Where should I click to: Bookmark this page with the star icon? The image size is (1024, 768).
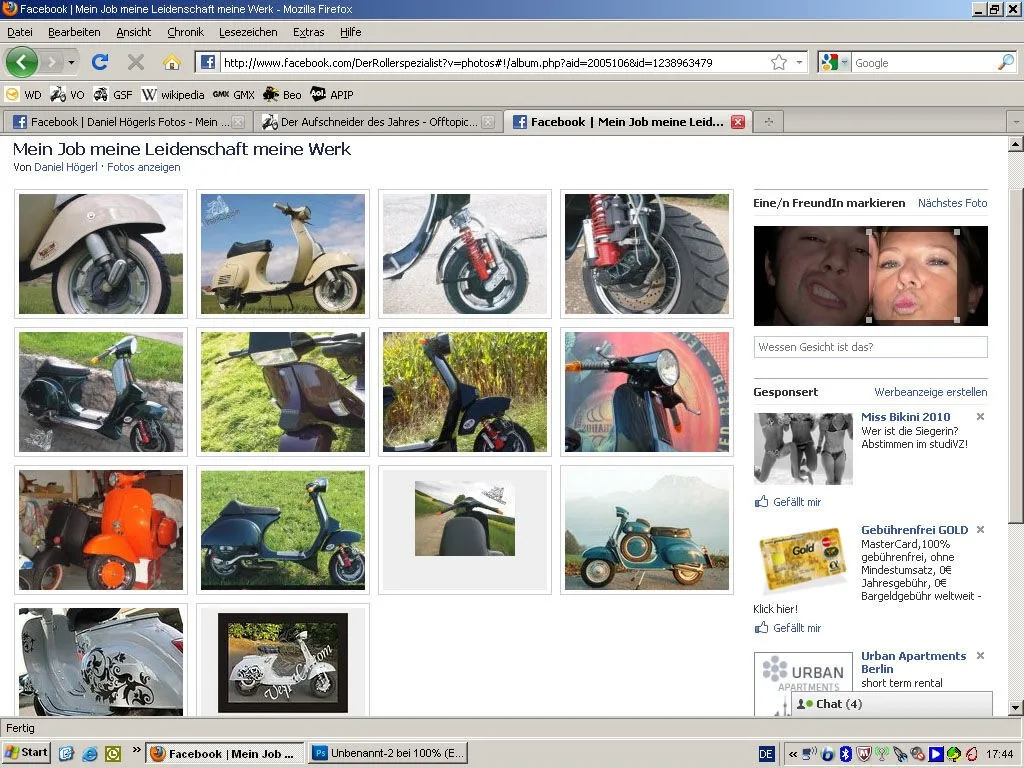pos(779,62)
